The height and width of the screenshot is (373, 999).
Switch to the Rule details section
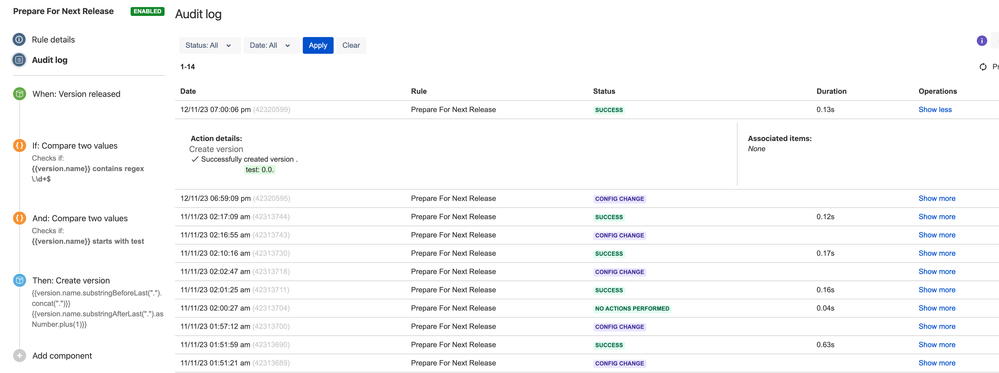54,40
